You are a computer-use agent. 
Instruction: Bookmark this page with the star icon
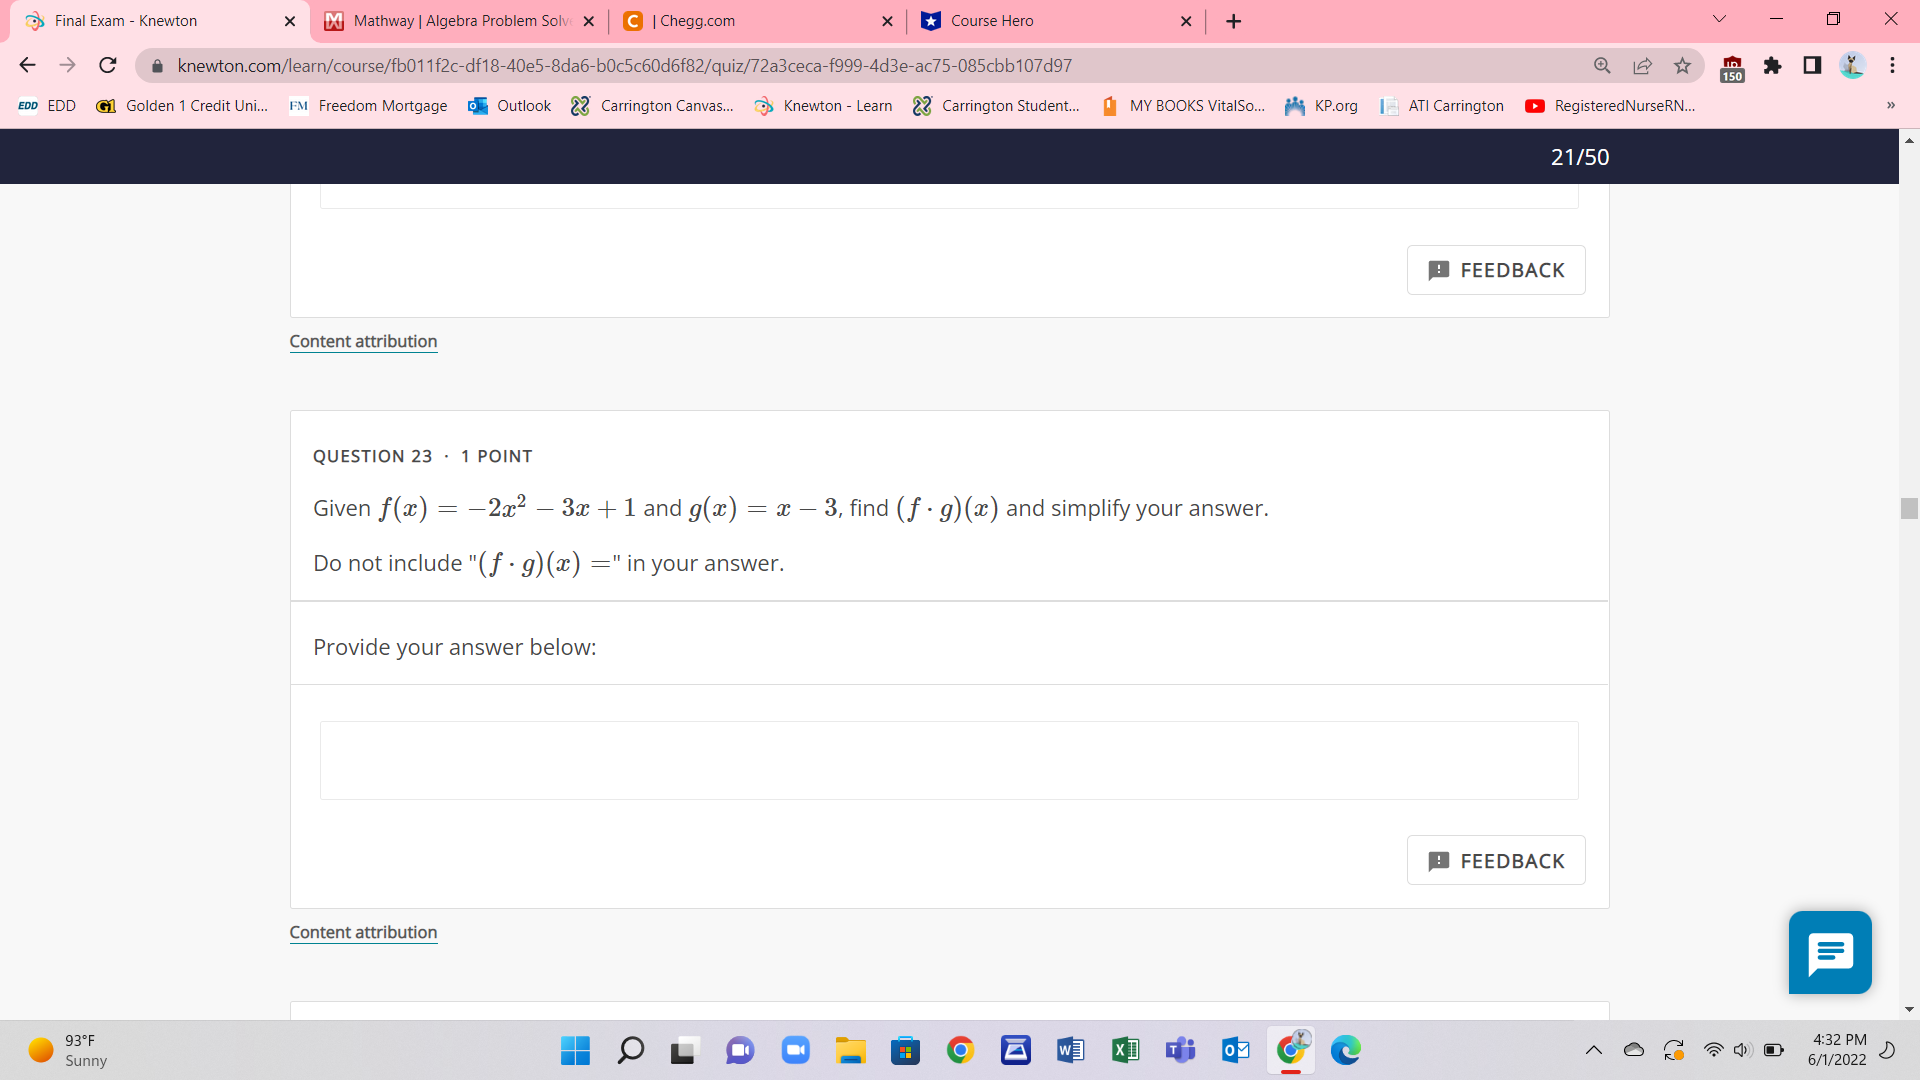[1682, 65]
